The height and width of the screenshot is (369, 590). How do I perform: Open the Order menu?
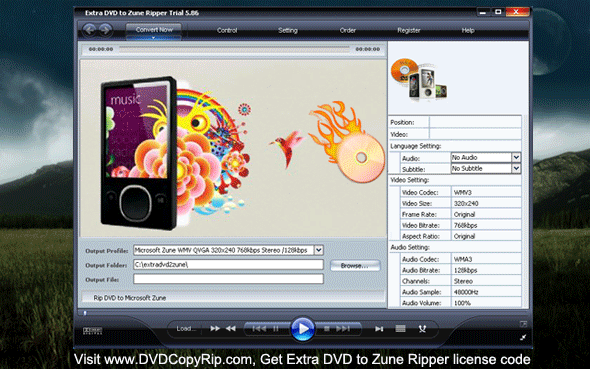(347, 30)
